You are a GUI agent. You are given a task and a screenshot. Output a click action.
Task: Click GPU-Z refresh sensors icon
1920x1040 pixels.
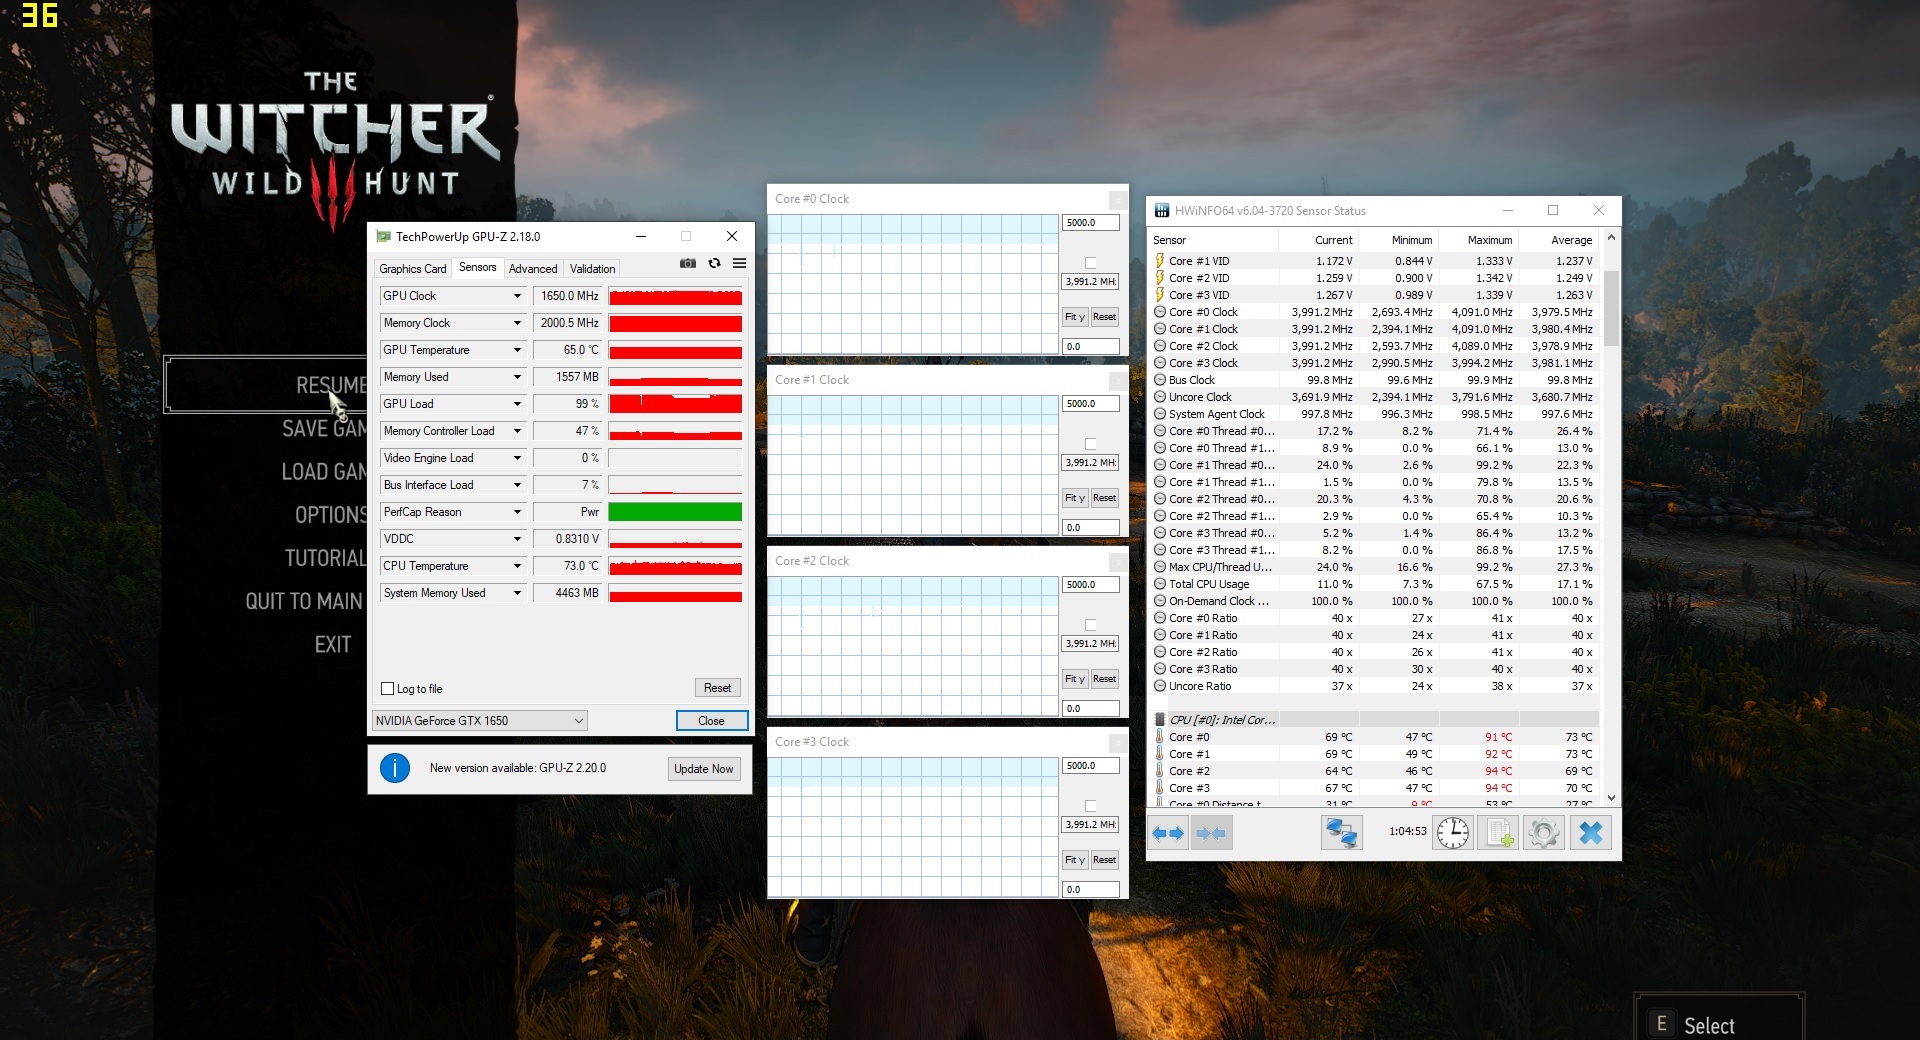click(714, 264)
